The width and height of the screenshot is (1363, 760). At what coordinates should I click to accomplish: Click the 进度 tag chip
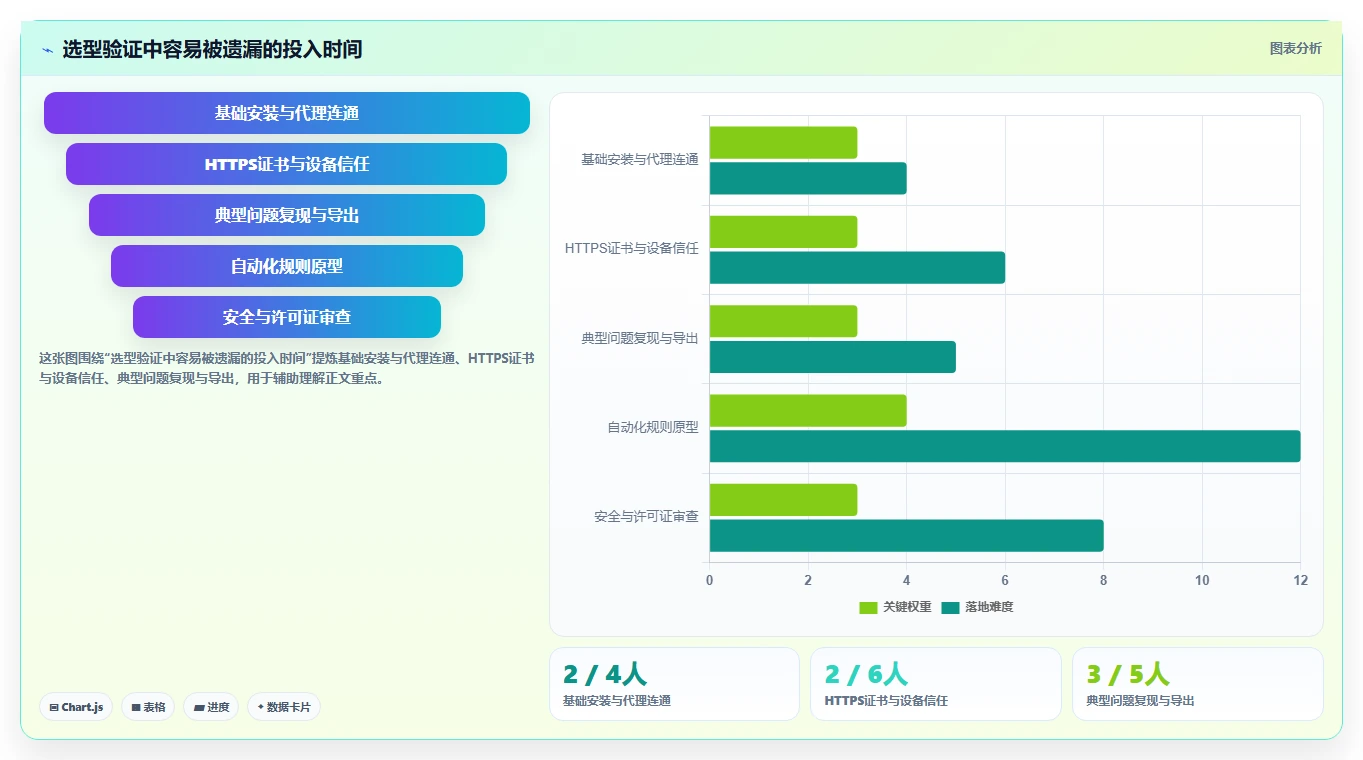pyautogui.click(x=211, y=707)
